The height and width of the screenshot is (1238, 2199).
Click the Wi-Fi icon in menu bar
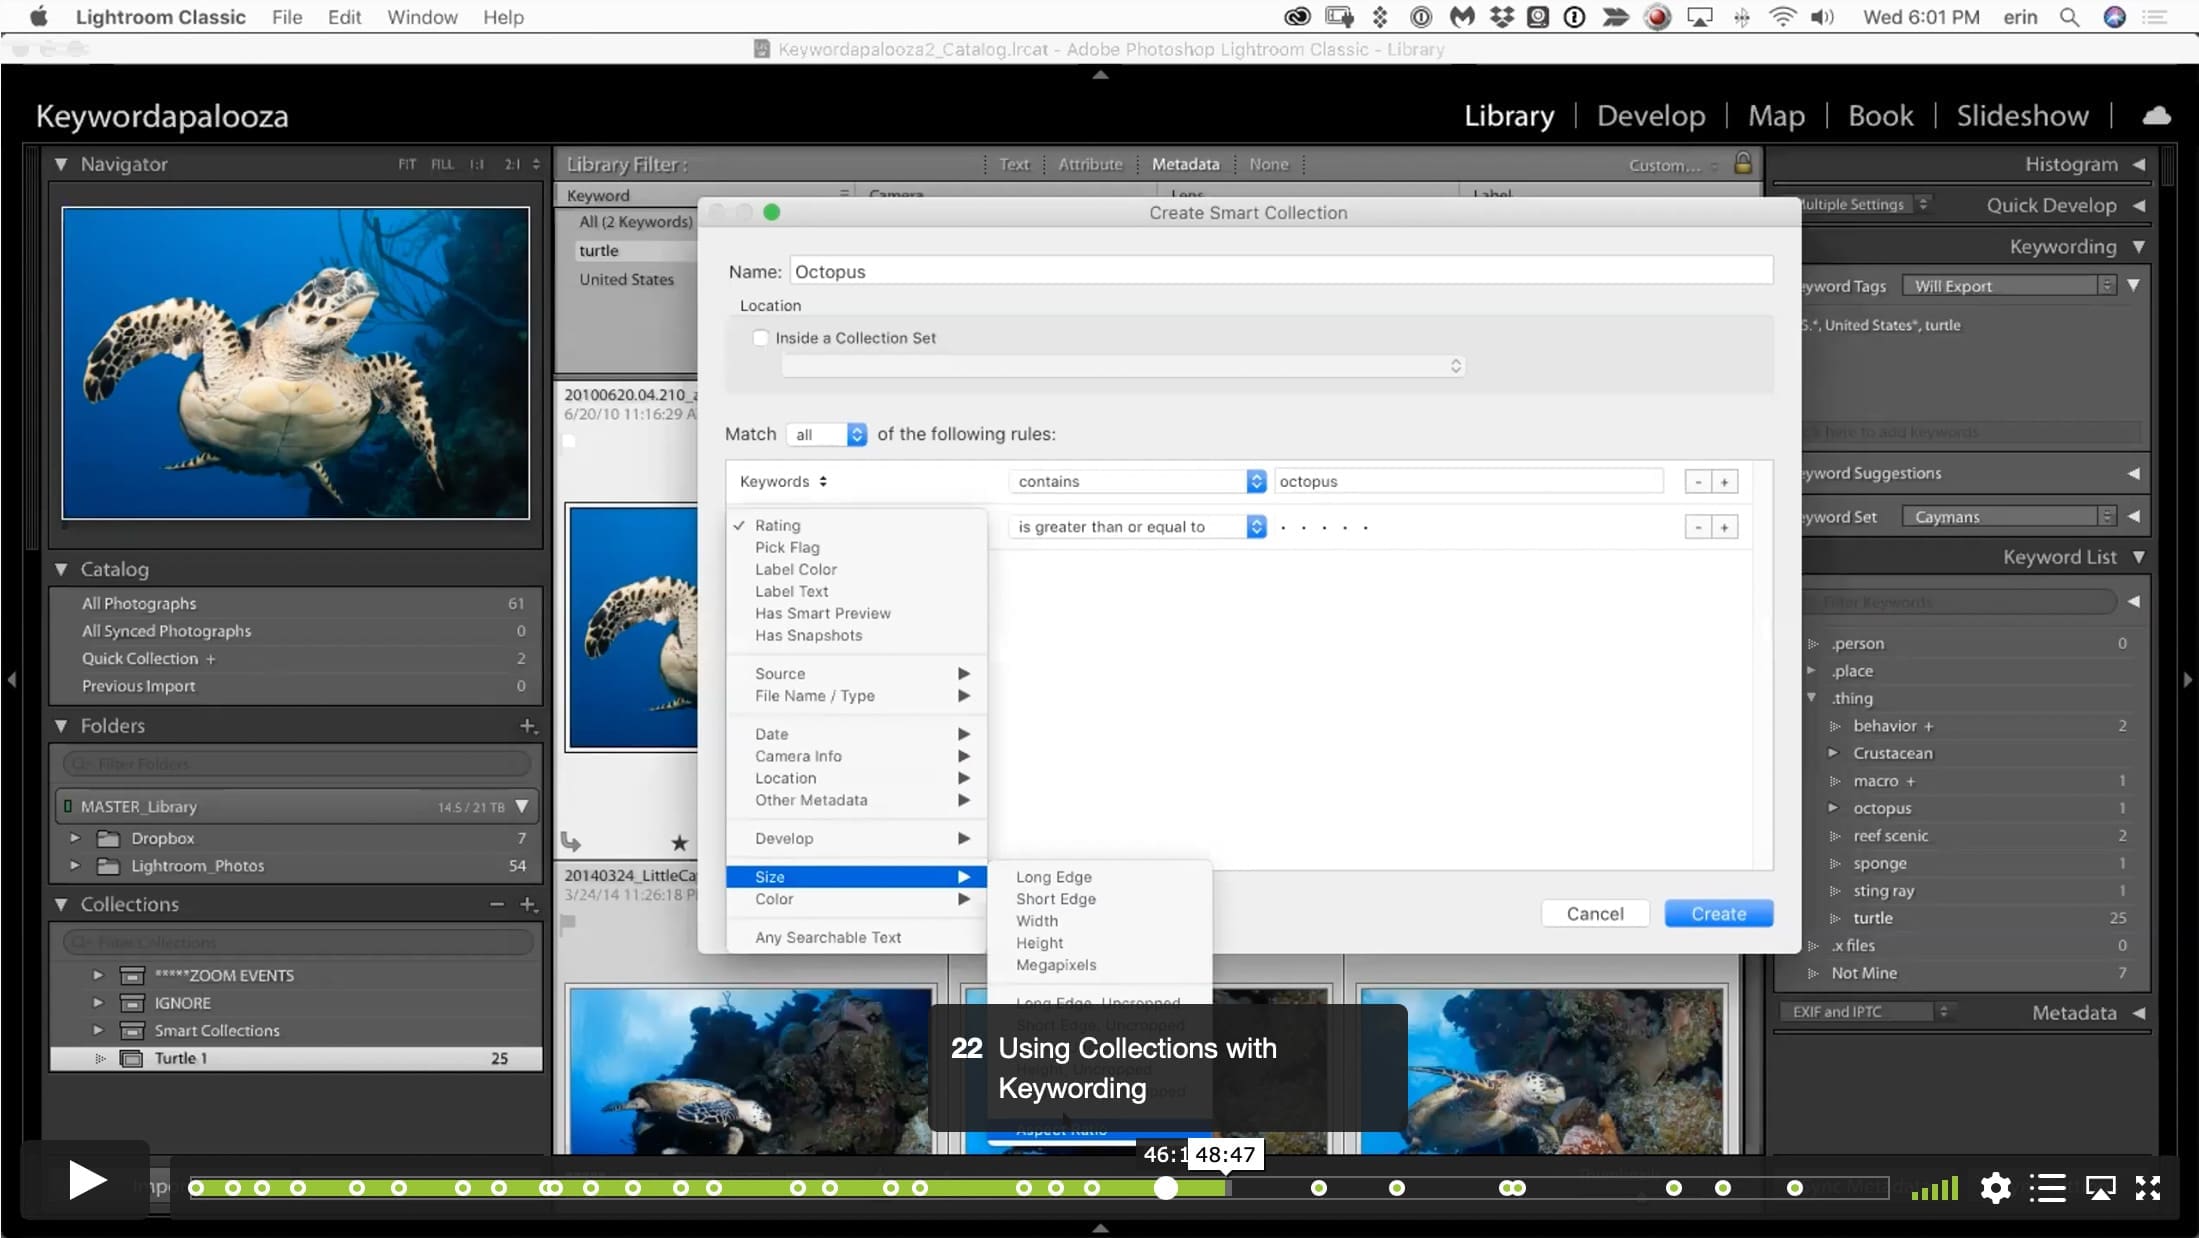(x=1782, y=17)
